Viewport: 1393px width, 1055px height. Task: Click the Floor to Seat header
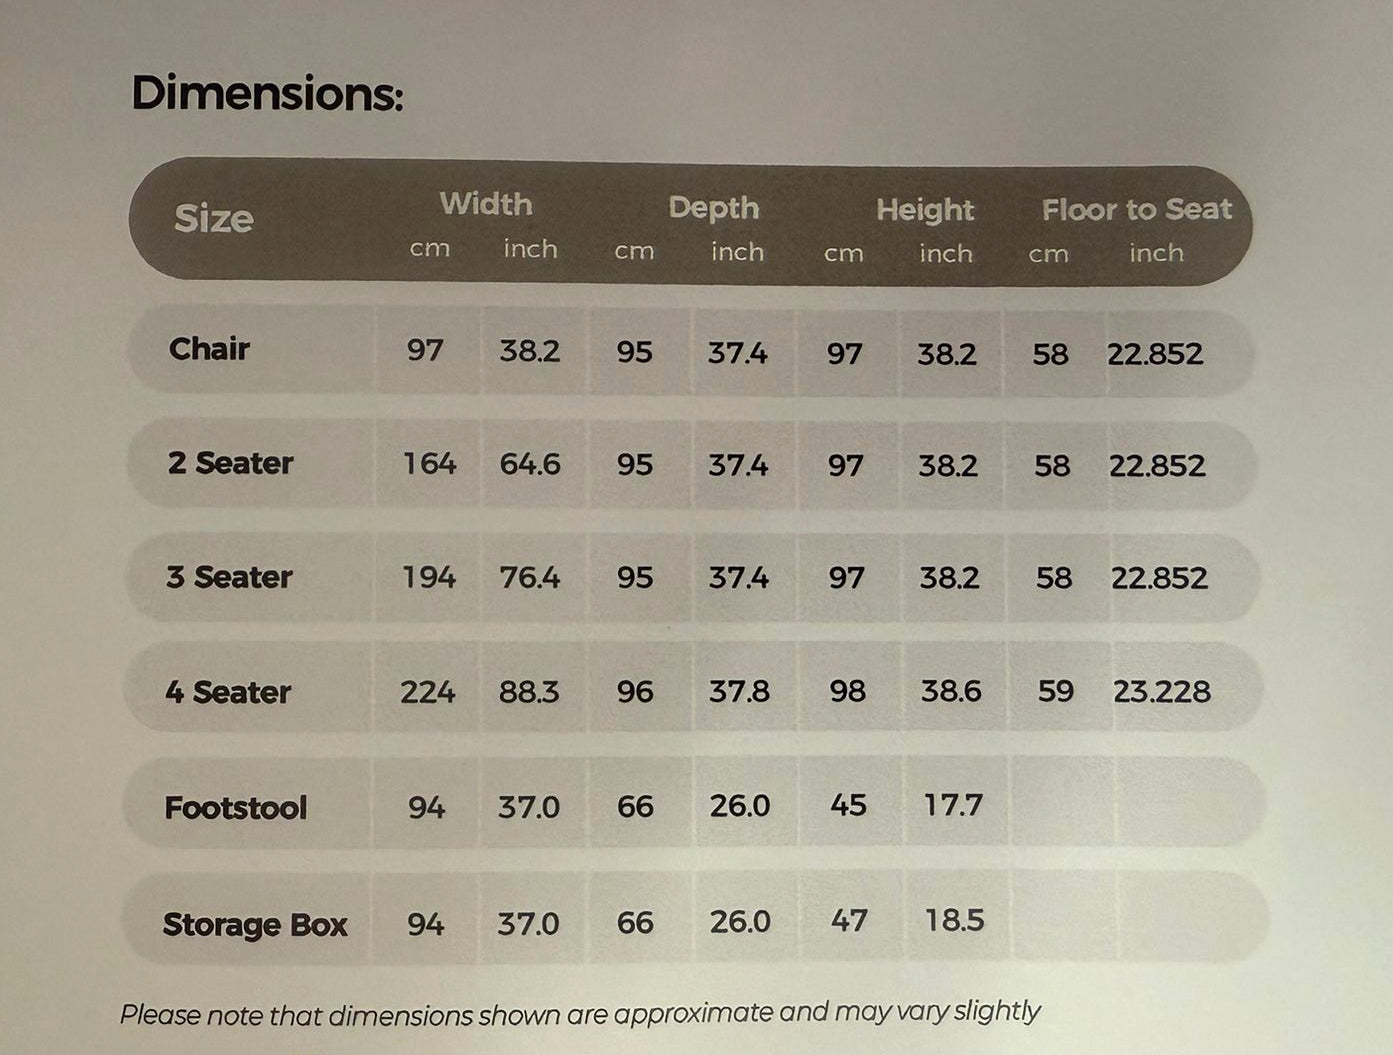1137,209
